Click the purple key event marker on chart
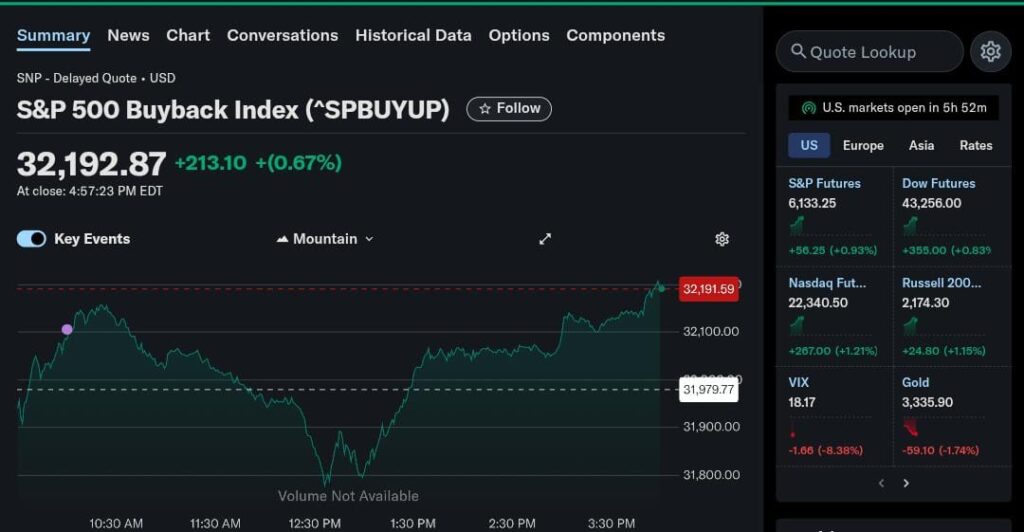Screen dimensions: 1024x532 [67, 329]
